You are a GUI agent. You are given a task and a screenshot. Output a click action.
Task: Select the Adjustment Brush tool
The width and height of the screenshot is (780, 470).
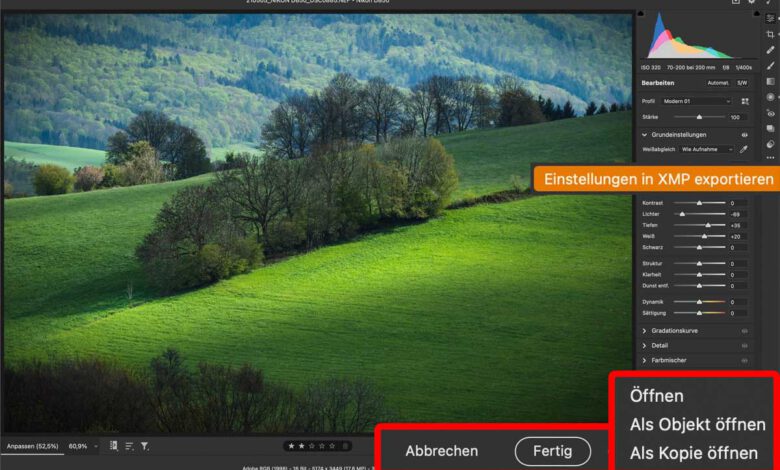[x=771, y=66]
